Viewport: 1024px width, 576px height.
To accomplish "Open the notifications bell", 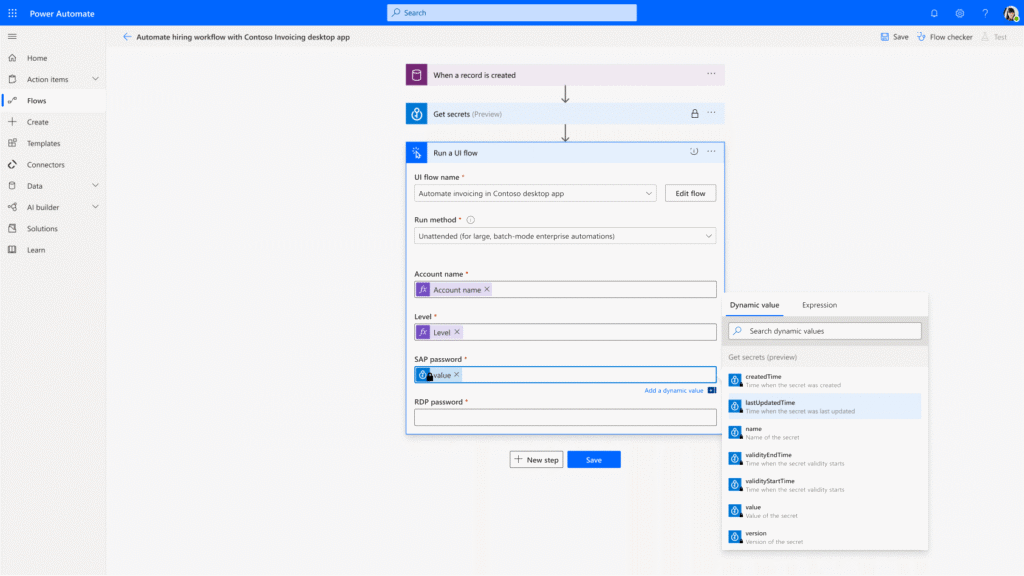I will pyautogui.click(x=935, y=13).
